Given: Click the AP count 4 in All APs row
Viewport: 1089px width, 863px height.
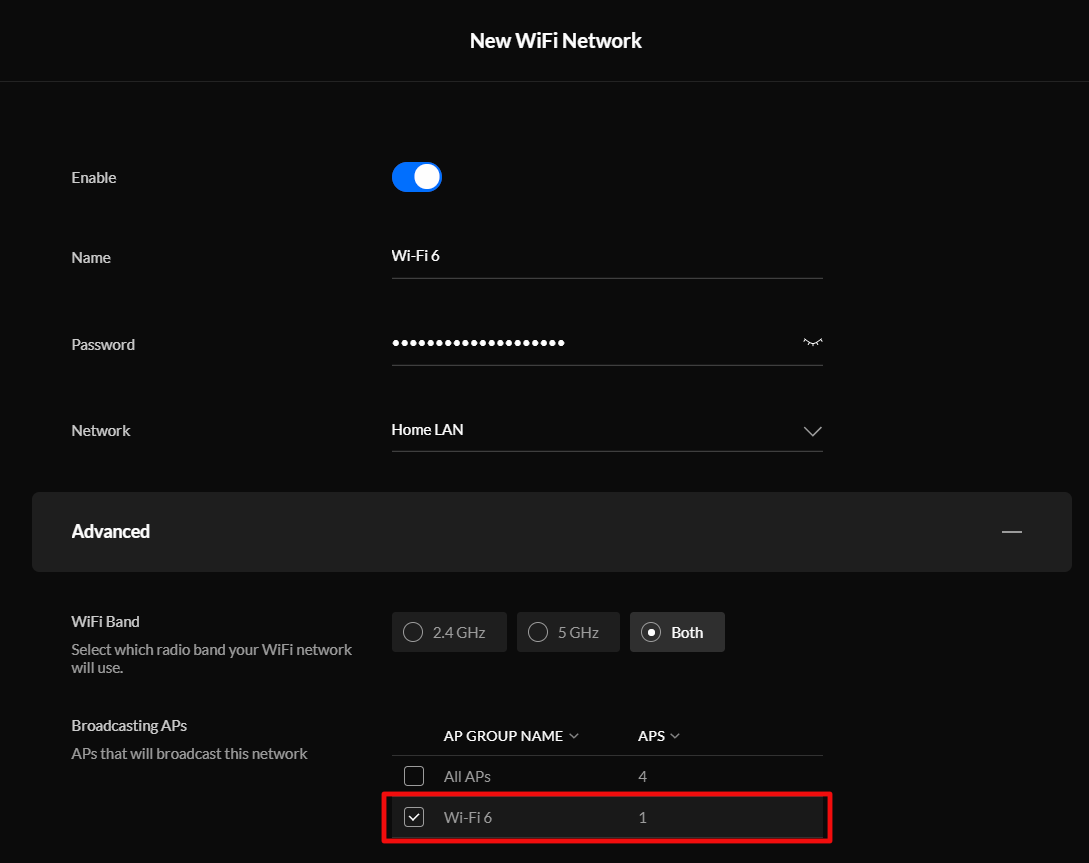Looking at the screenshot, I should tap(643, 776).
